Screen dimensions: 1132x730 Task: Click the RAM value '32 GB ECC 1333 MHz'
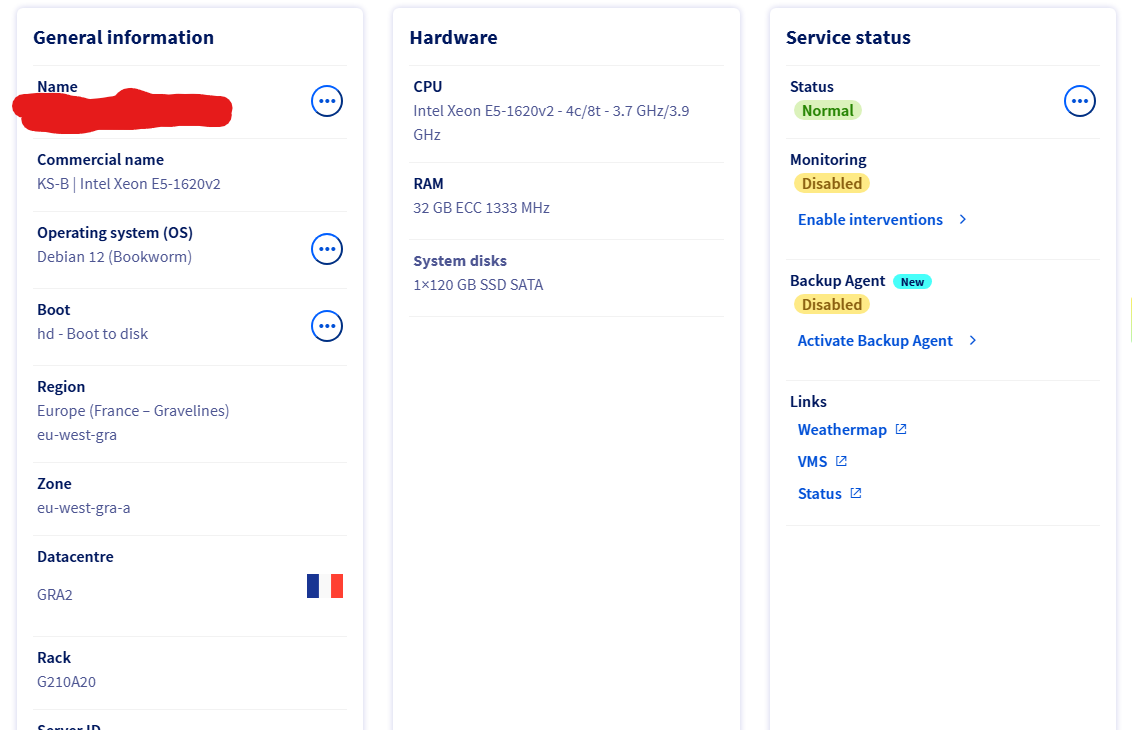coord(482,208)
